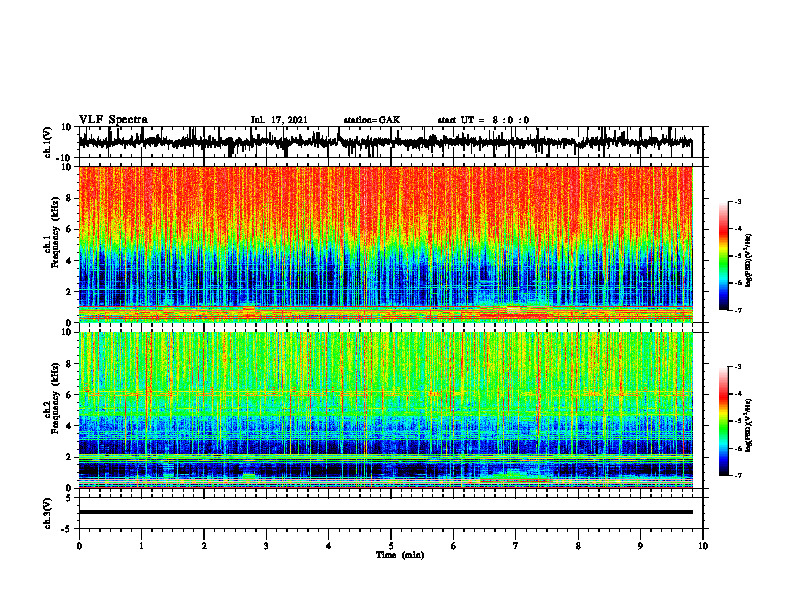Viewport: 792px width, 612px height.
Task: Click the time-axis tick label "7"
Action: click(516, 546)
